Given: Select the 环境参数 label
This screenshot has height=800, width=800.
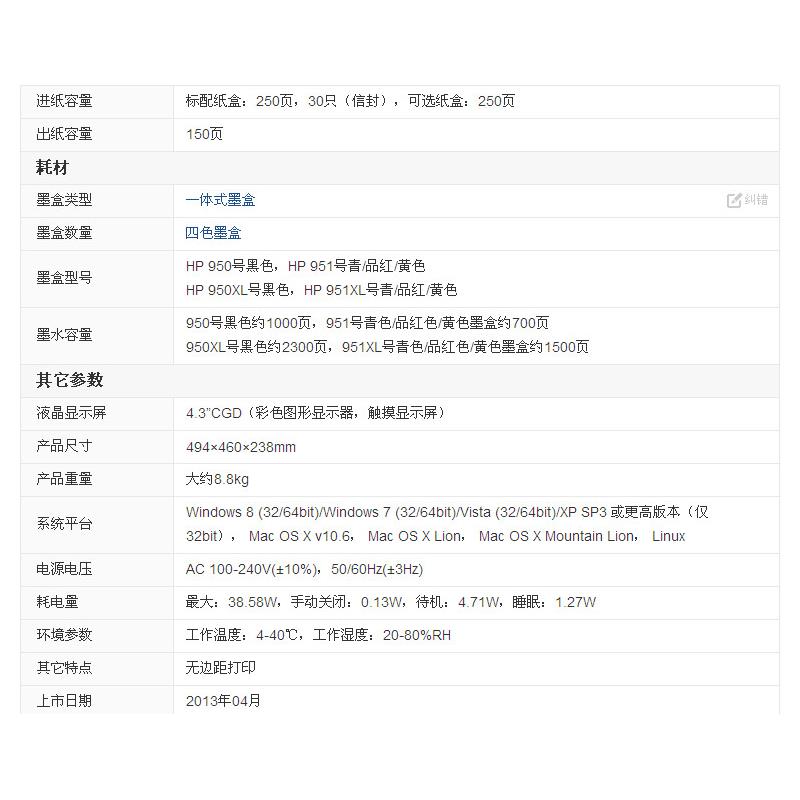Looking at the screenshot, I should click(x=64, y=635).
